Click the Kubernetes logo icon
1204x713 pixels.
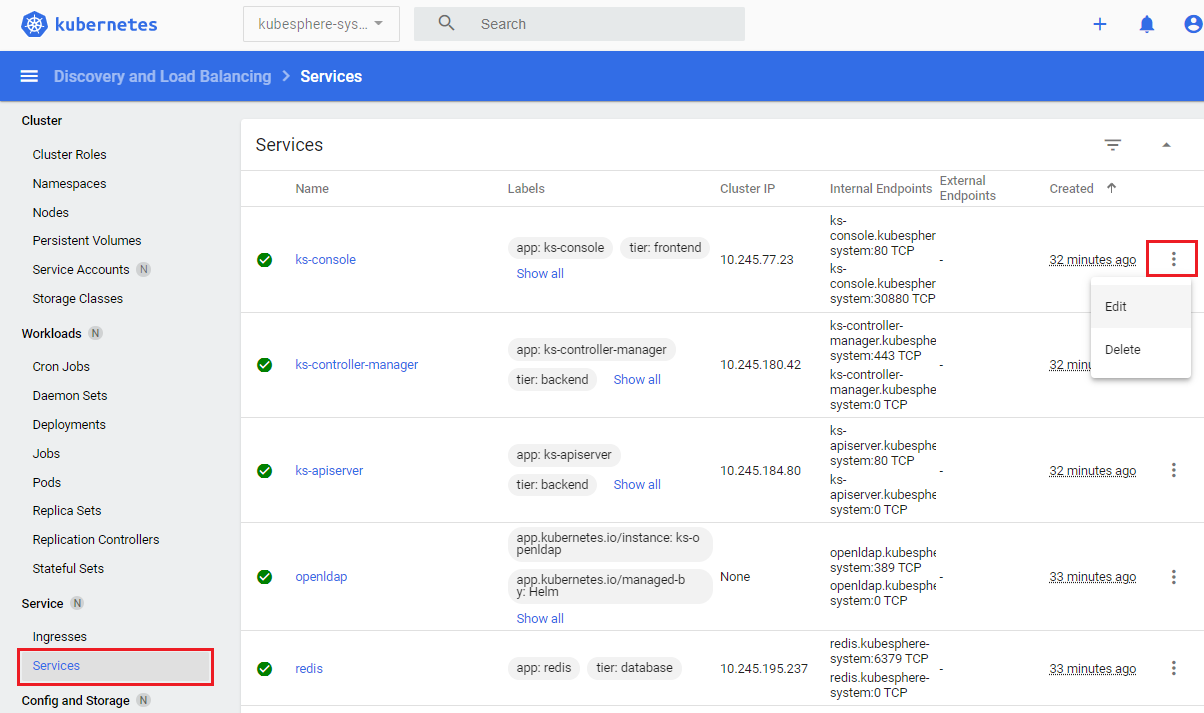point(35,24)
